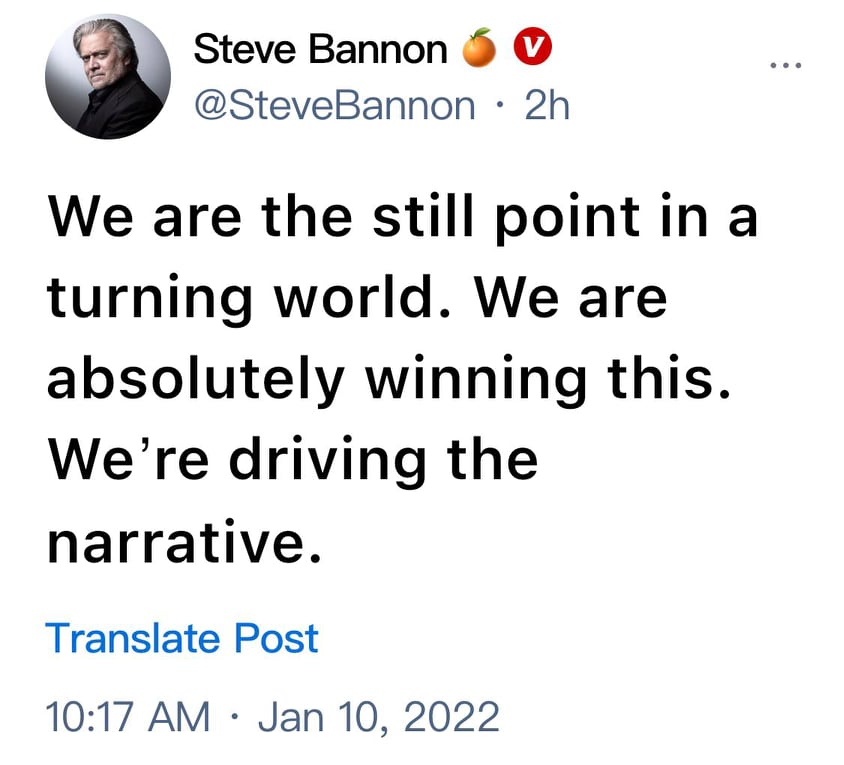Select the "Jan 10, 2022" date
Image resolution: width=844 pixels, height=765 pixels.
(378, 716)
